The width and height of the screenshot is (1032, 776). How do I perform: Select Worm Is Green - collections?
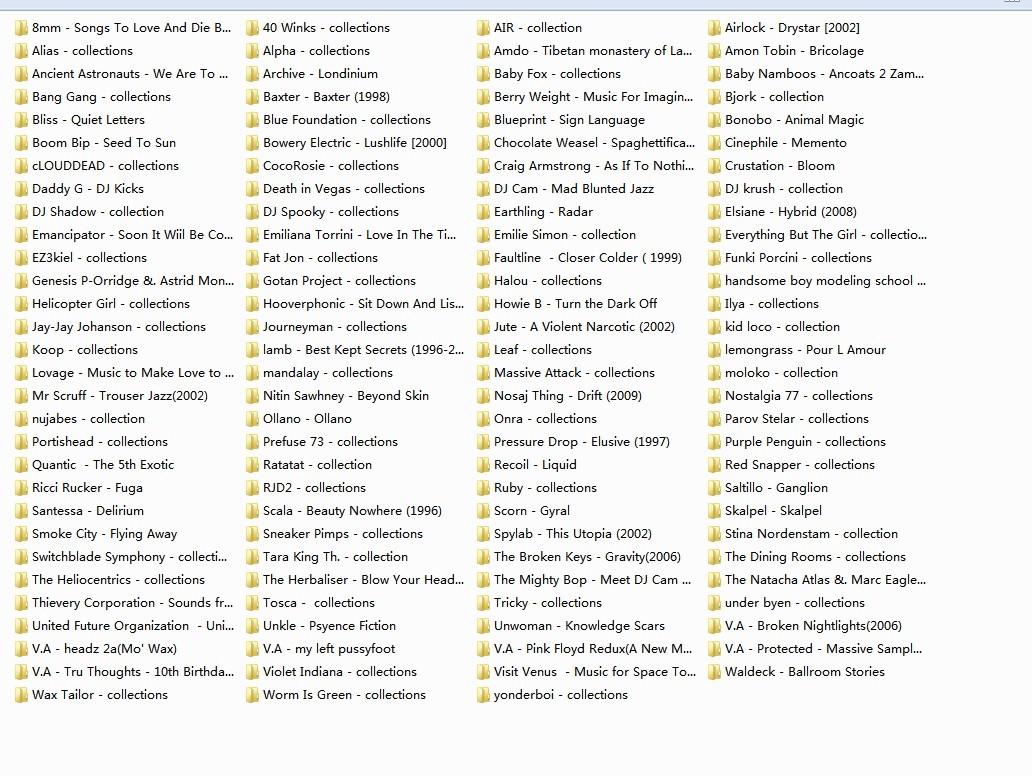pos(344,695)
